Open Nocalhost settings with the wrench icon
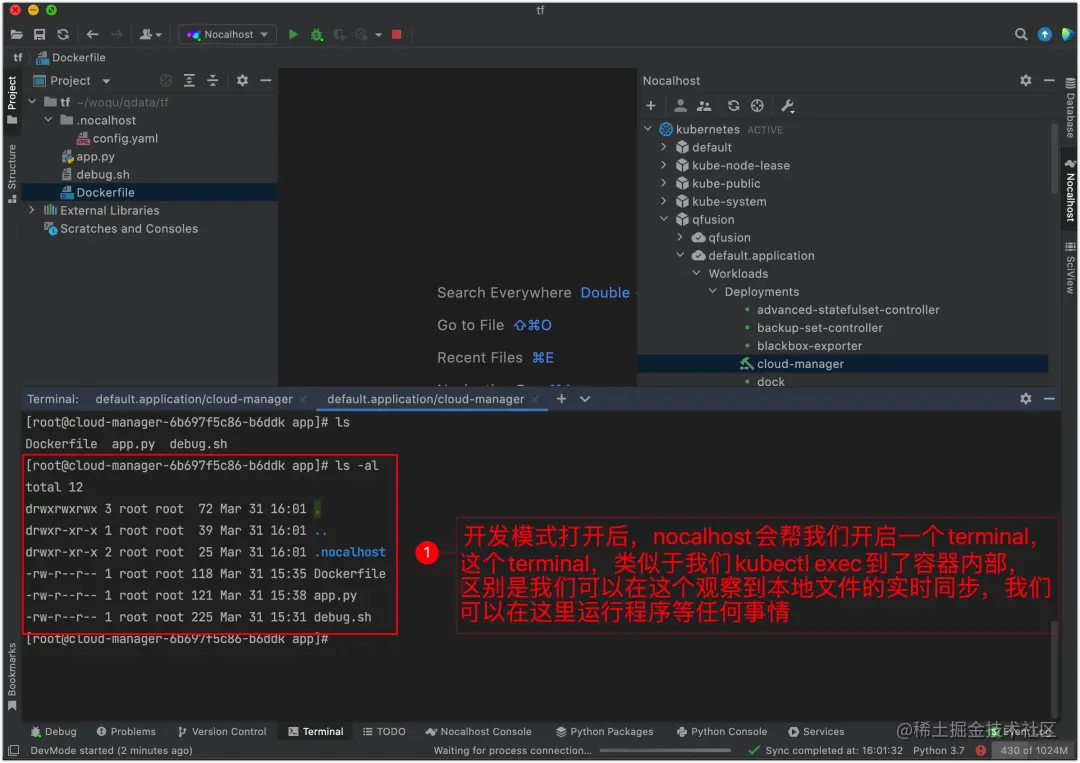1080x763 pixels. [x=787, y=105]
